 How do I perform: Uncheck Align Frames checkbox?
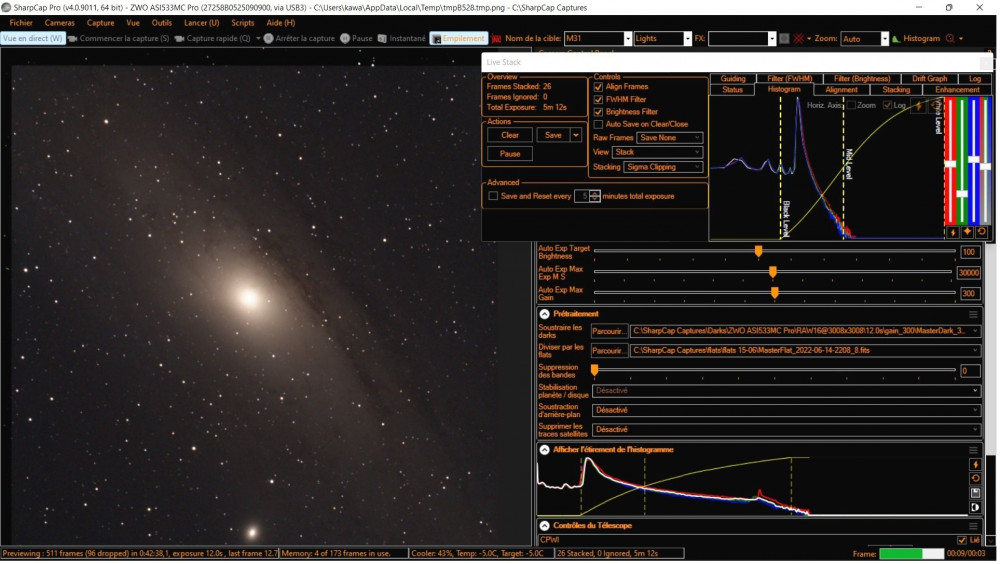(x=598, y=87)
